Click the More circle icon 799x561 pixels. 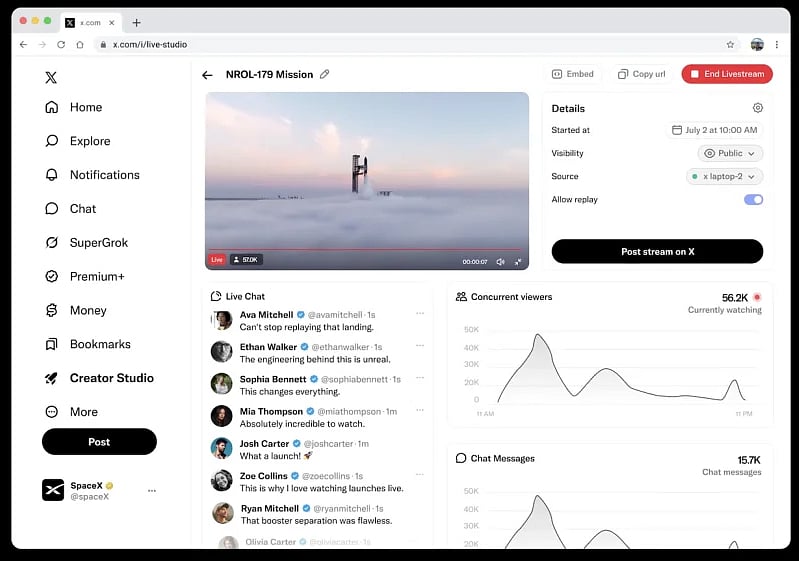(51, 412)
